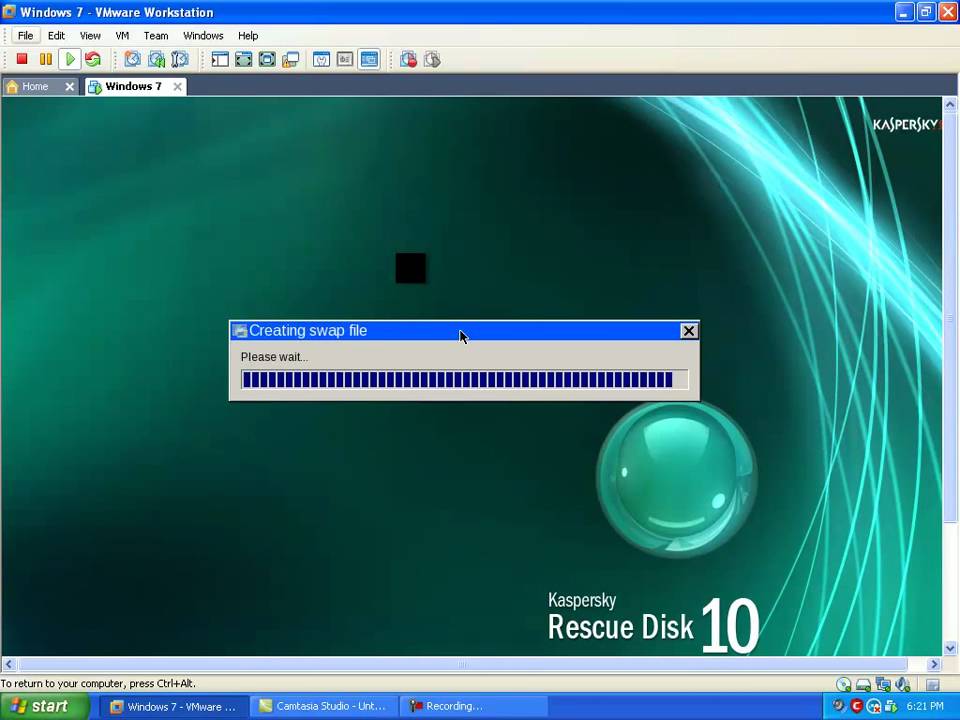Open the VM menu

[x=122, y=36]
